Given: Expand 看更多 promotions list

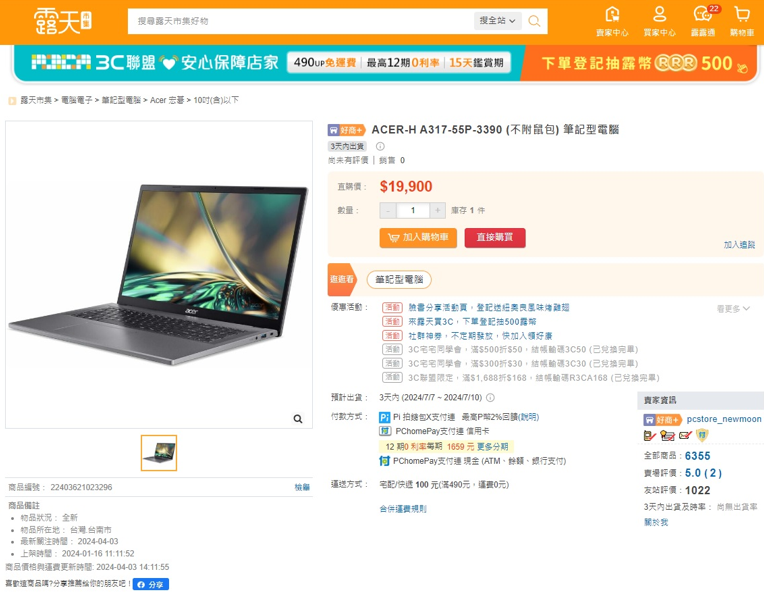Looking at the screenshot, I should pos(733,308).
